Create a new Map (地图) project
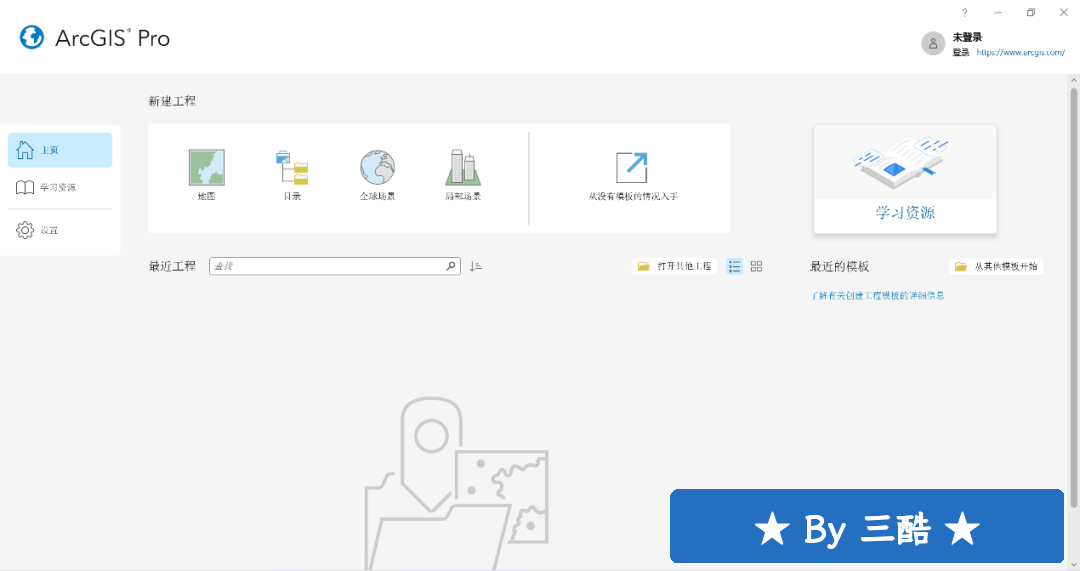This screenshot has width=1080, height=571. tap(207, 175)
